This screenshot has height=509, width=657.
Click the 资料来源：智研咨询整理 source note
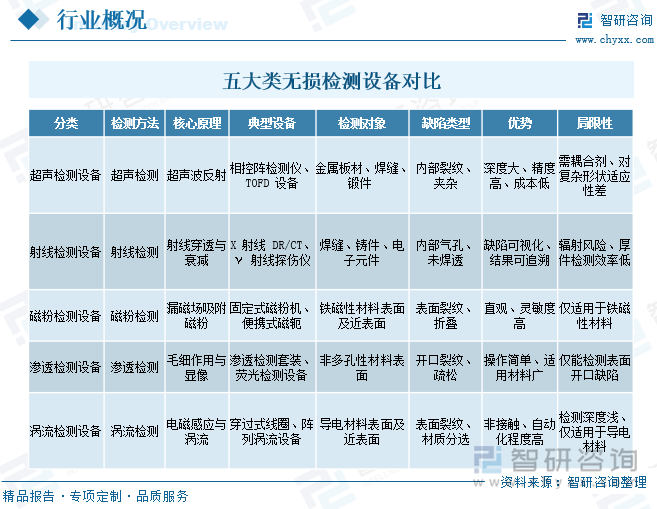click(574, 482)
